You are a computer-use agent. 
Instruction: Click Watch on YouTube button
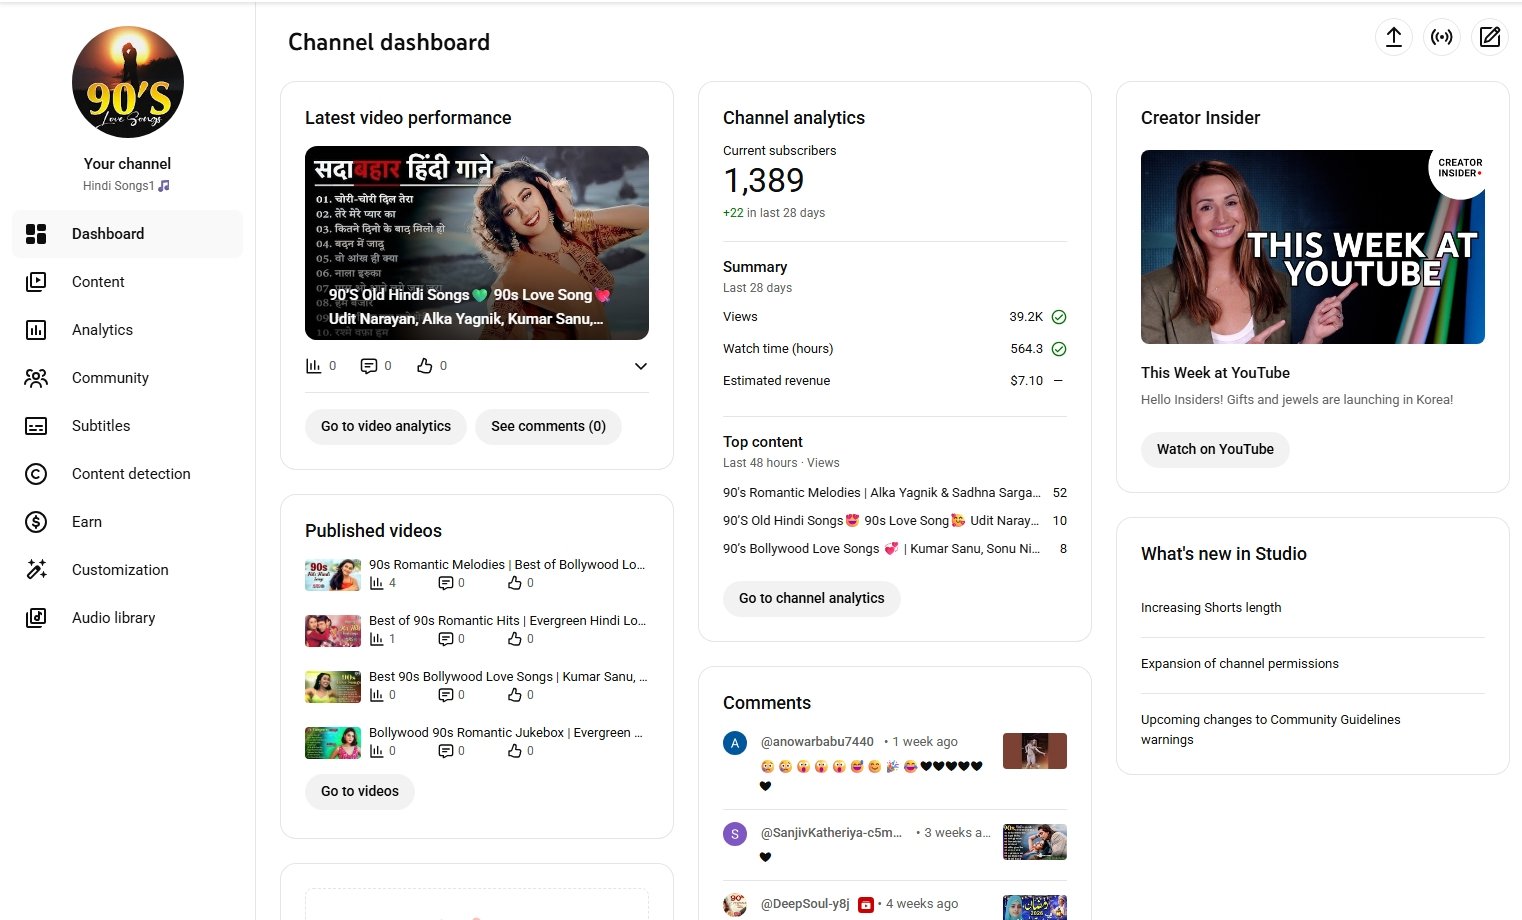[x=1214, y=449]
